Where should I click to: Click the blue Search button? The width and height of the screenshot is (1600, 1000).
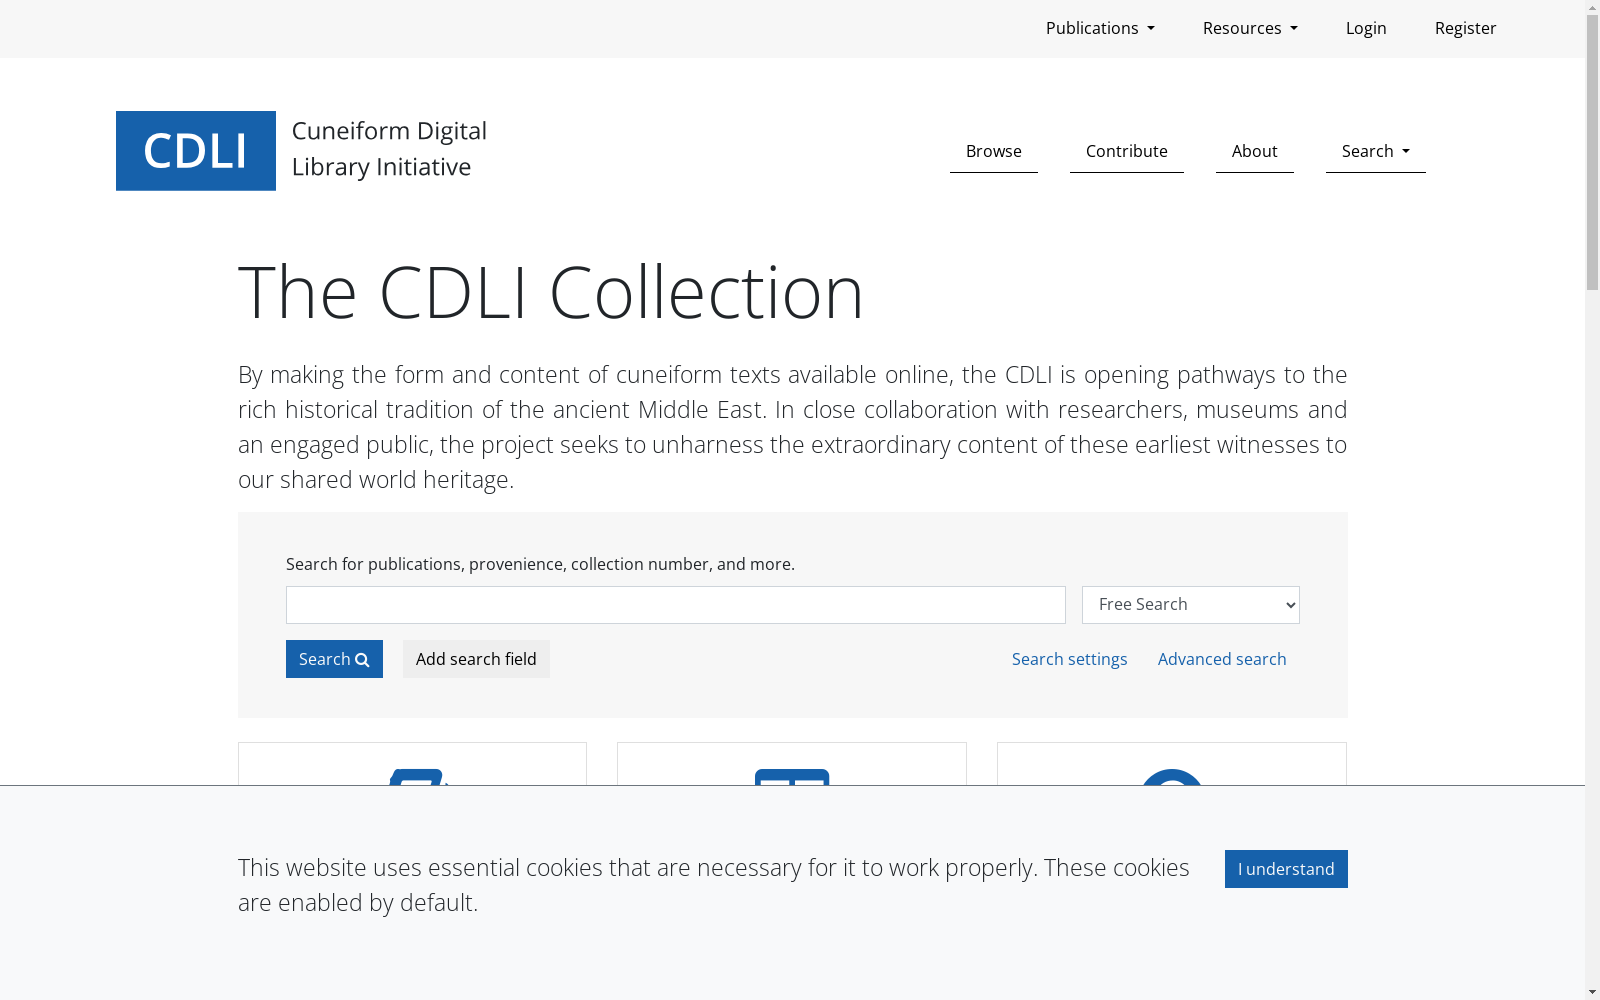pos(334,659)
